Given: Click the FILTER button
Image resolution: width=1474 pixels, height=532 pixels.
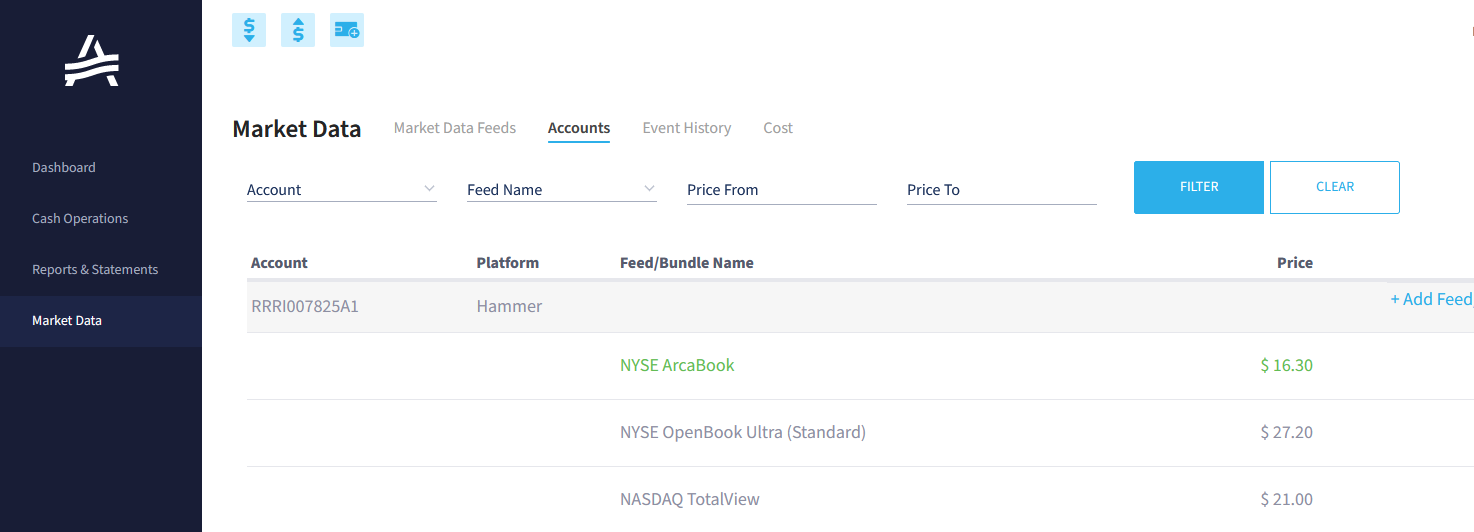Looking at the screenshot, I should pyautogui.click(x=1199, y=187).
